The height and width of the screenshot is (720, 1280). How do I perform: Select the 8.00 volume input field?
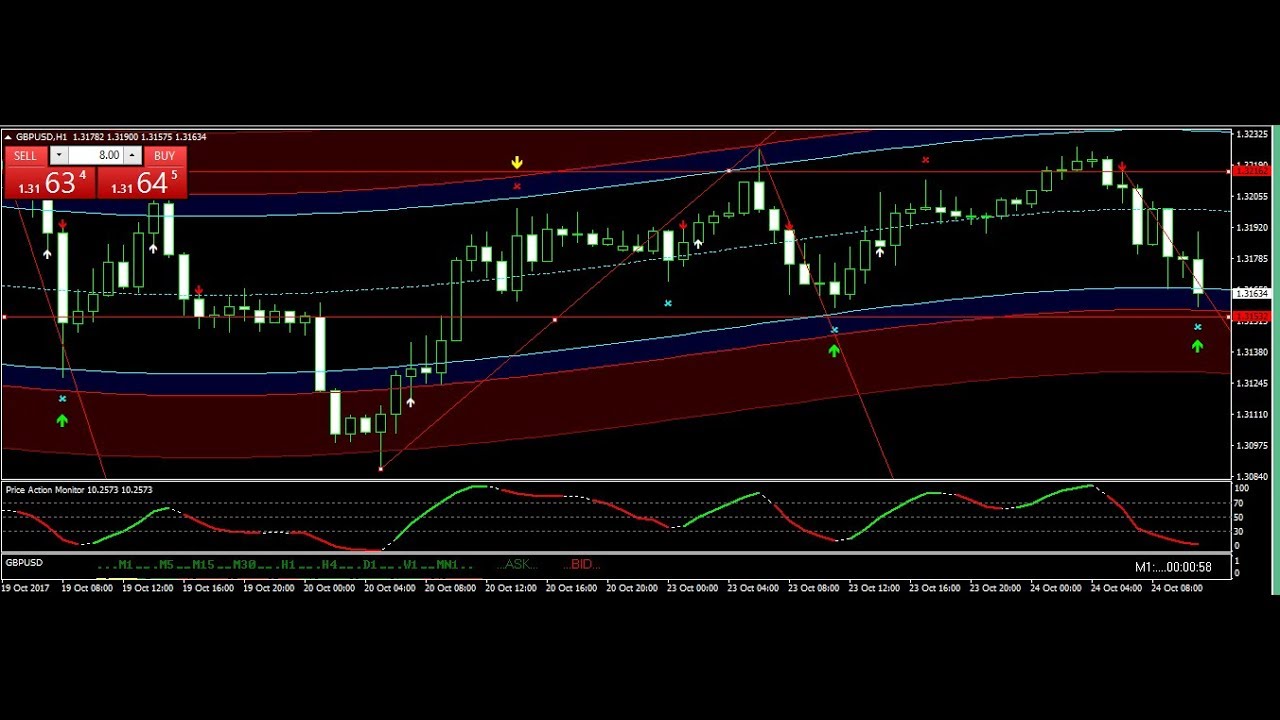96,155
